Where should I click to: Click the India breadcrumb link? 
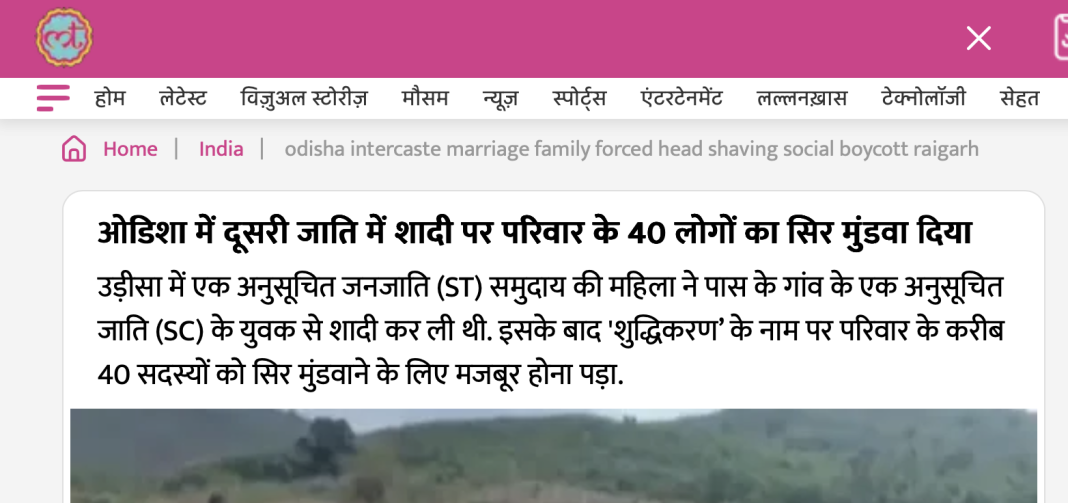coord(221,149)
